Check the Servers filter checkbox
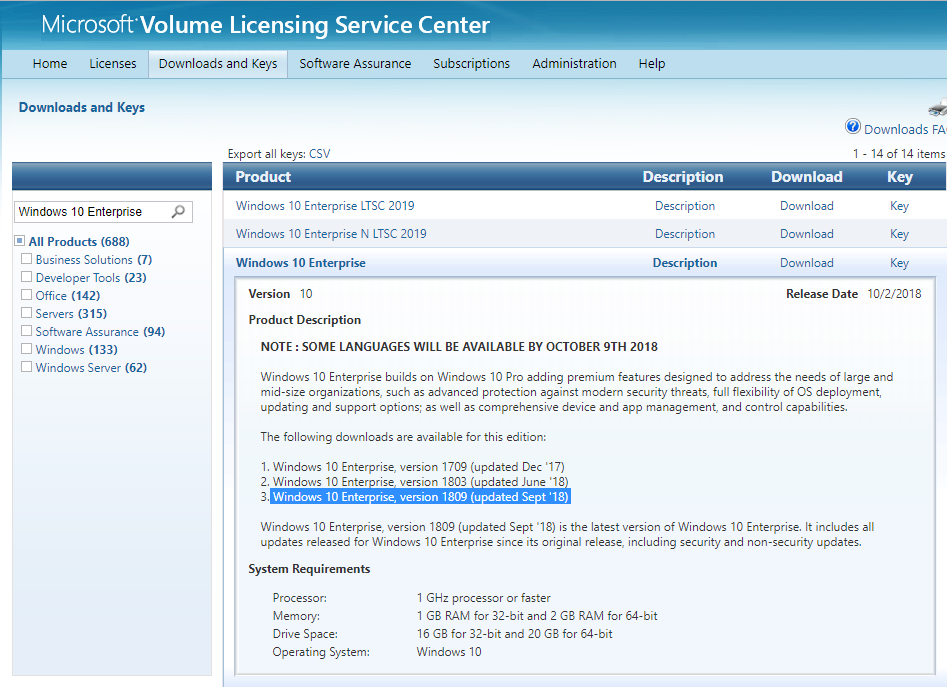Screen dimensions: 947x687 (27, 313)
